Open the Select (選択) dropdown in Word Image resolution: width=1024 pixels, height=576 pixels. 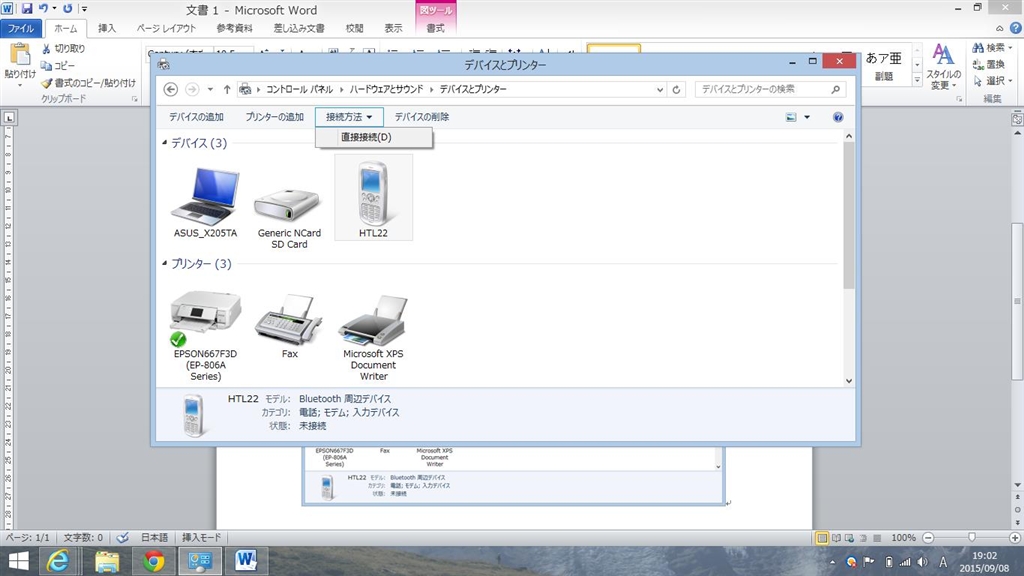click(x=991, y=80)
